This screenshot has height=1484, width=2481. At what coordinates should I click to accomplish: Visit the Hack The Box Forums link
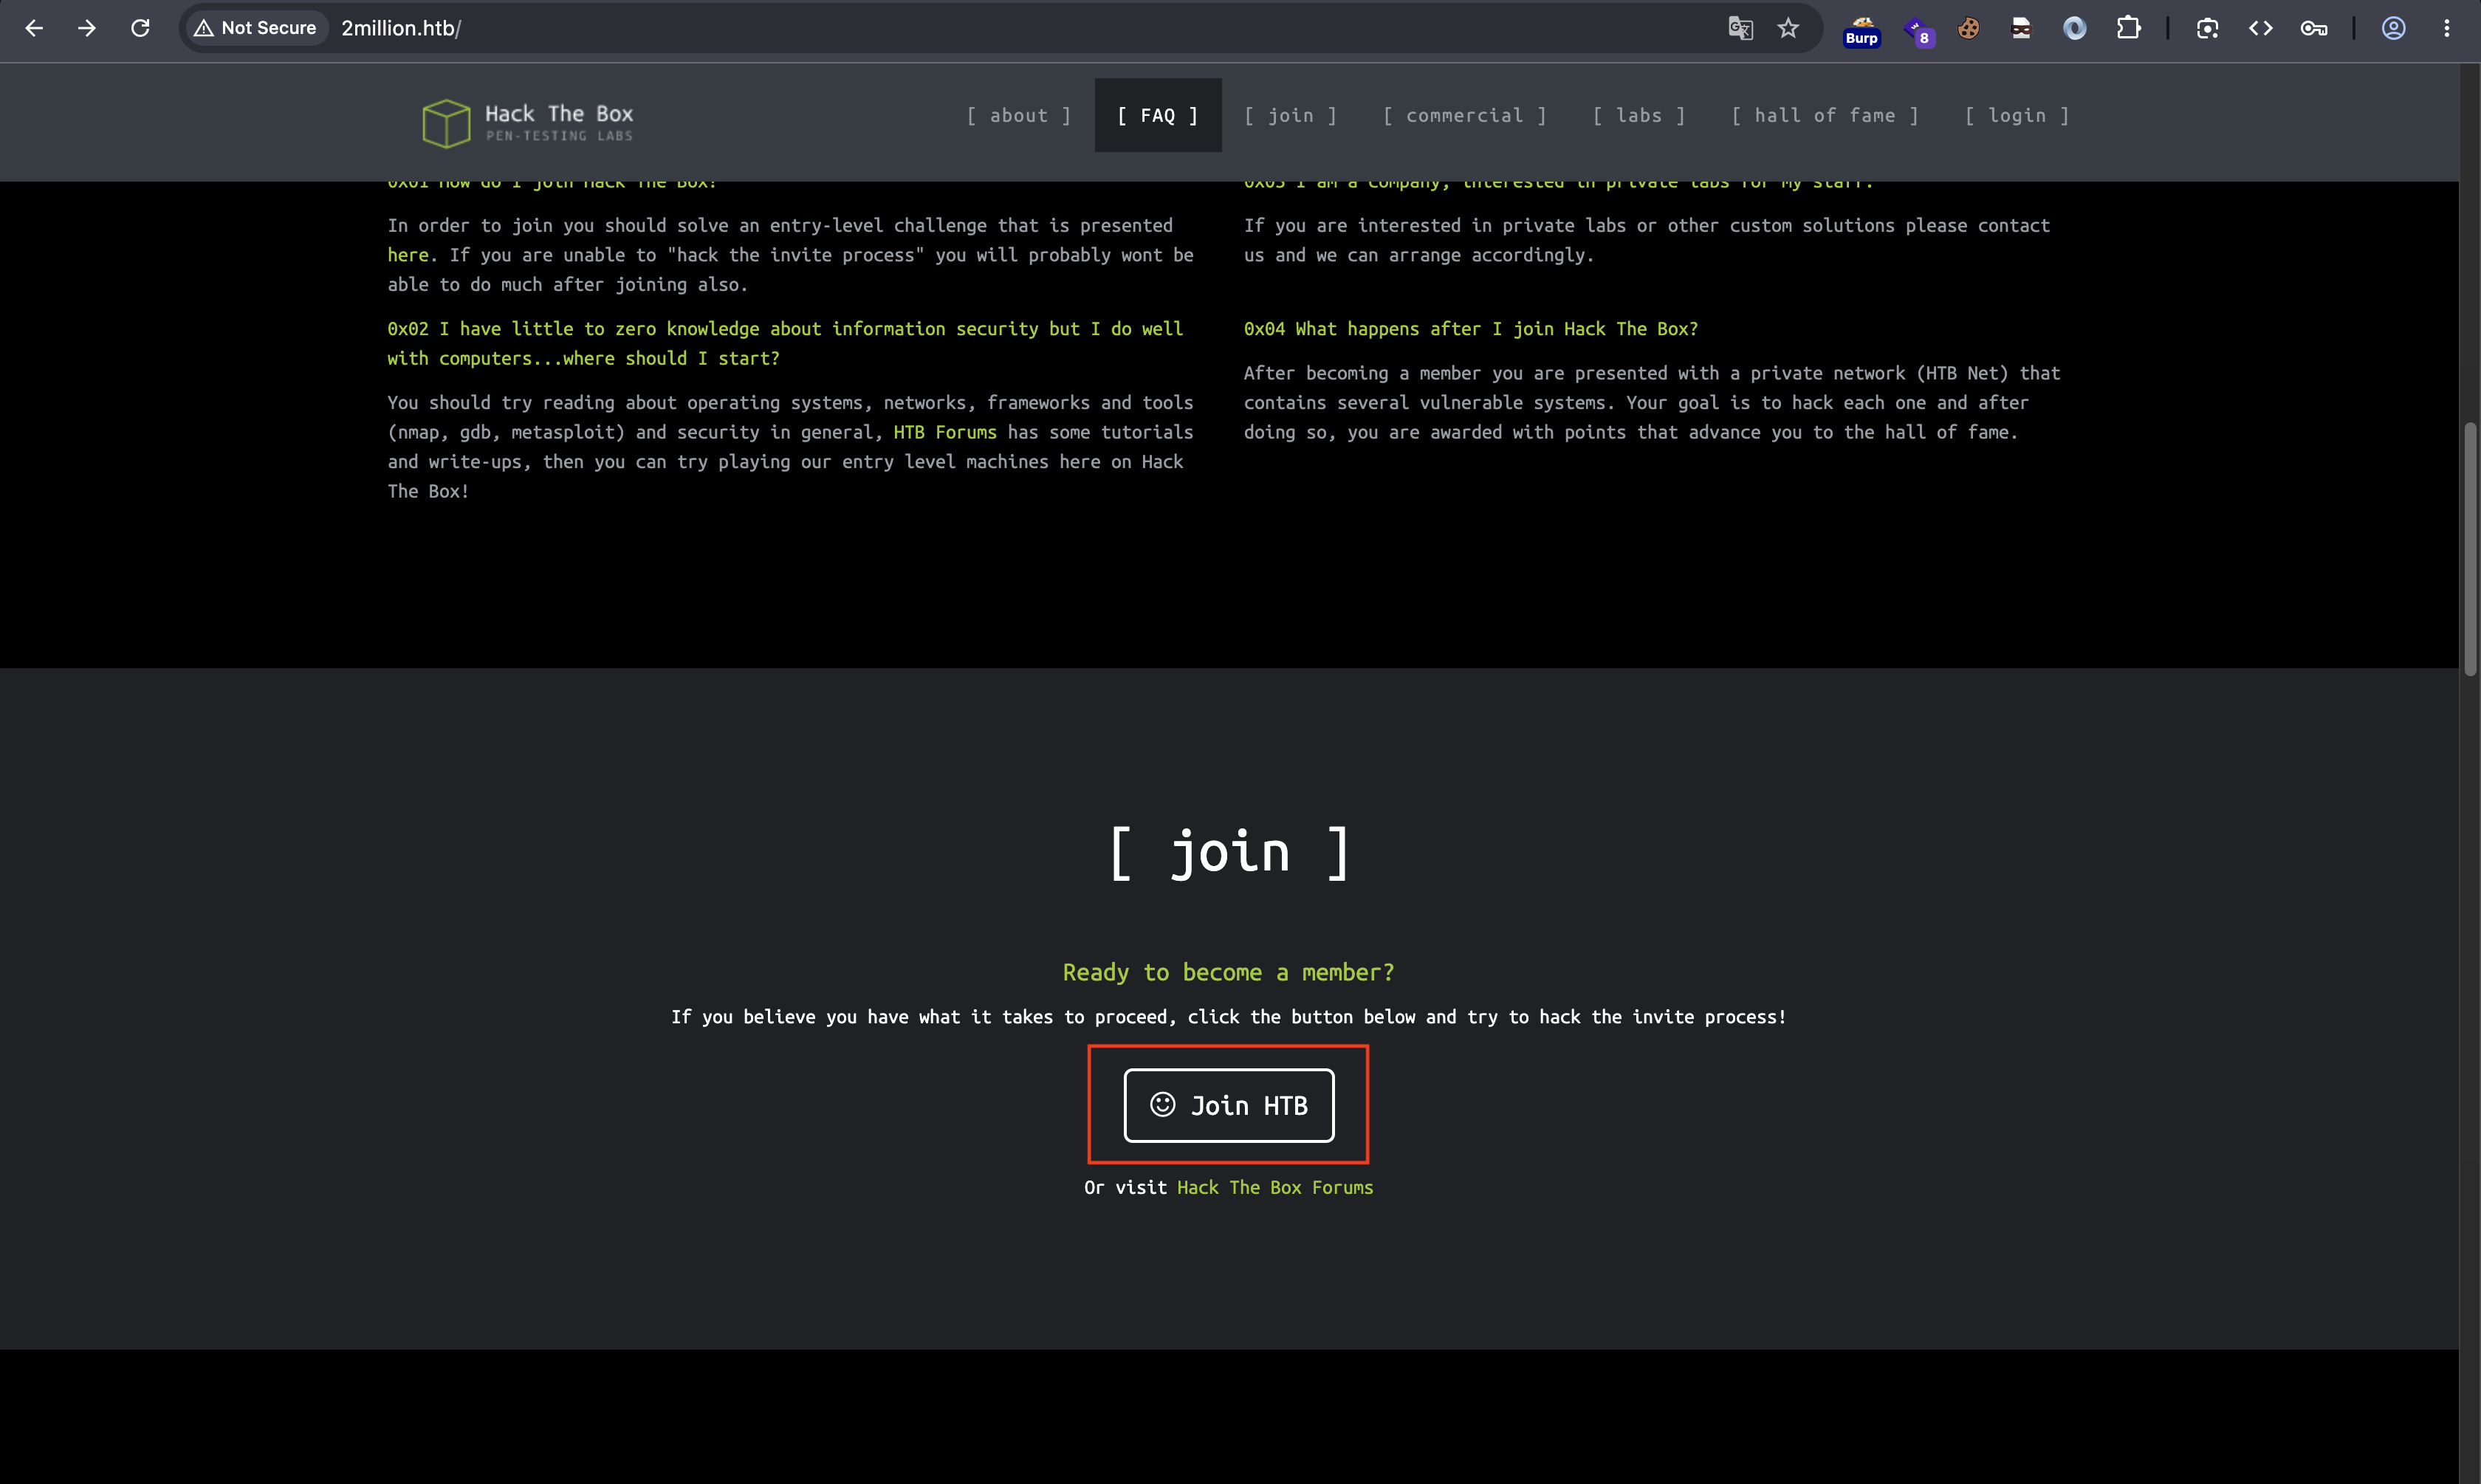[x=1274, y=1187]
